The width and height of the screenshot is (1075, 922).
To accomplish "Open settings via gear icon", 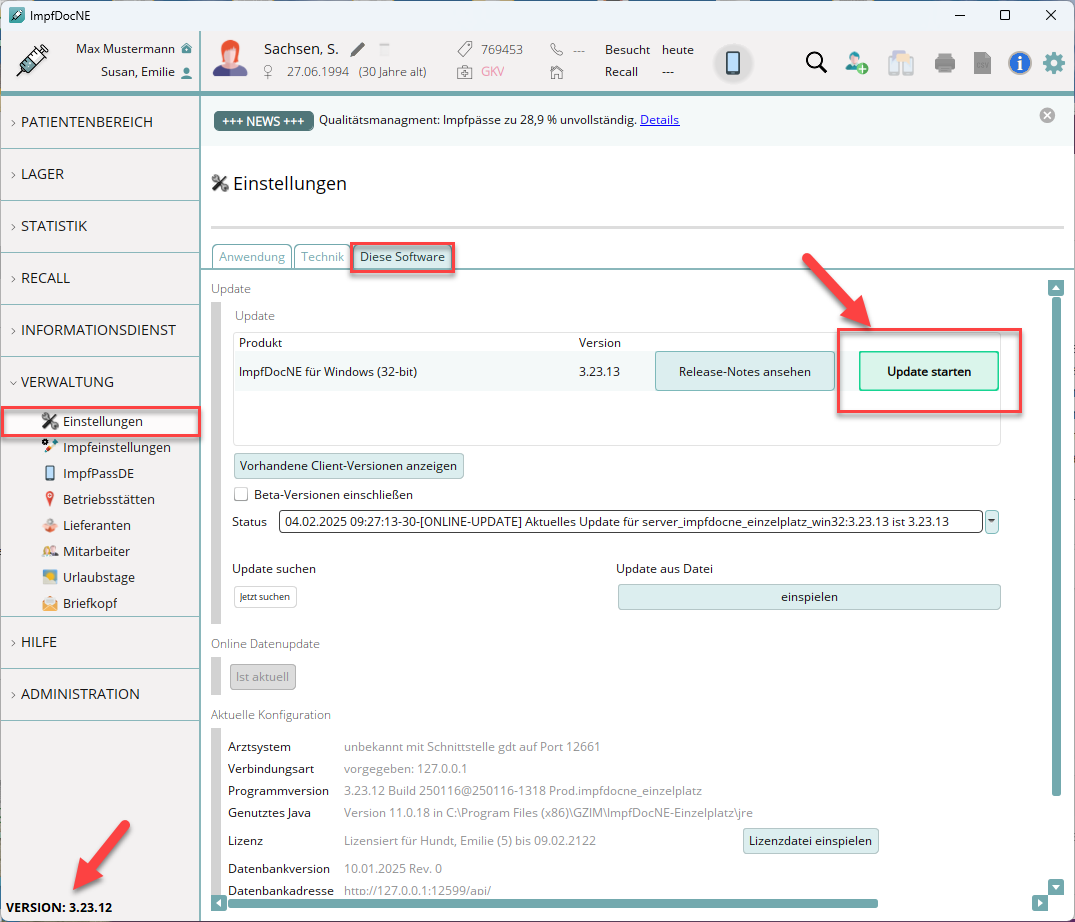I will click(1054, 63).
